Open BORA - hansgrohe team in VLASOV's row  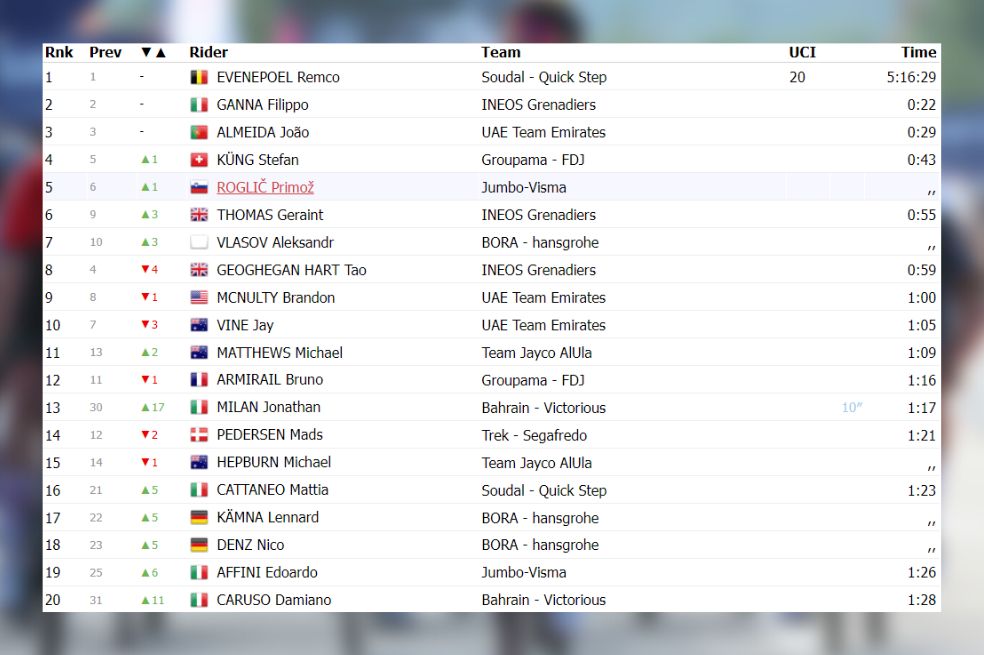[x=540, y=243]
